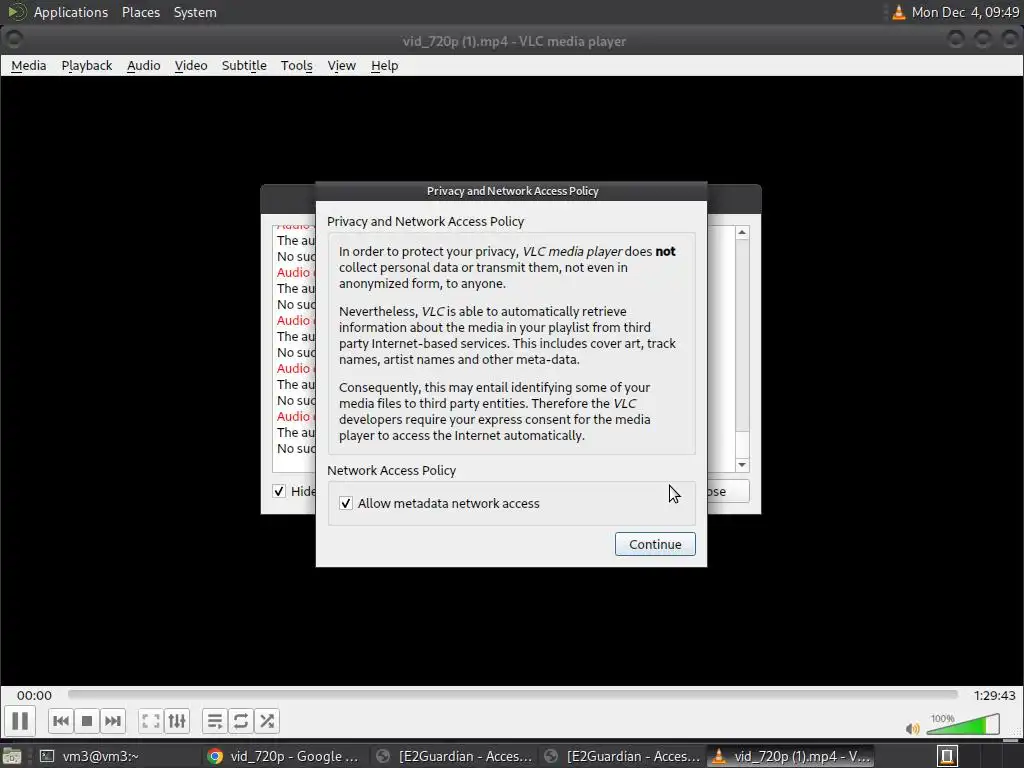This screenshot has height=768, width=1024.
Task: Open the Video menu
Action: click(191, 65)
